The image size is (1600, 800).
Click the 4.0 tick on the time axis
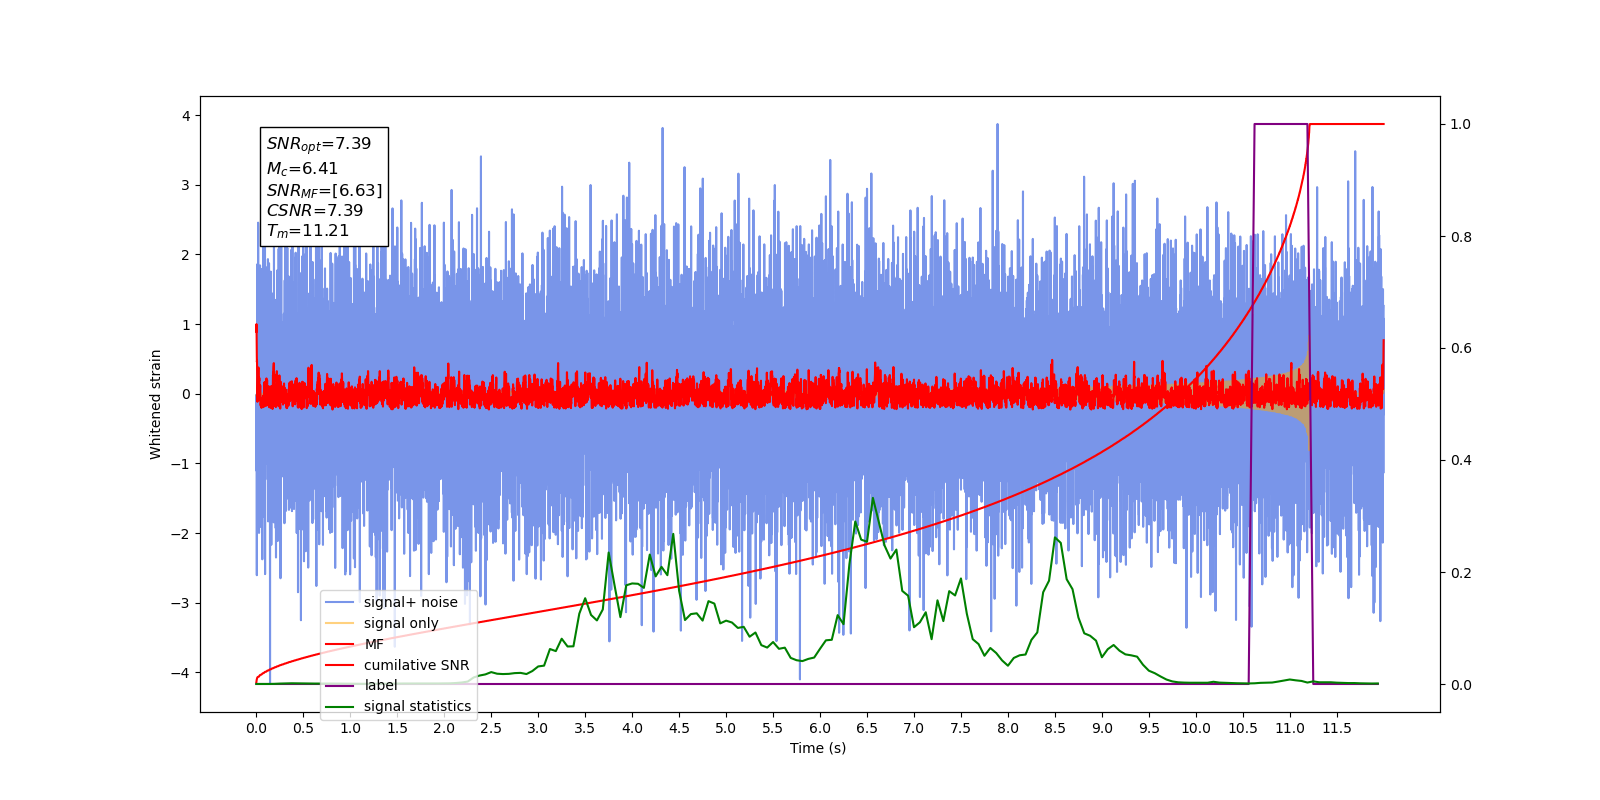point(632,728)
